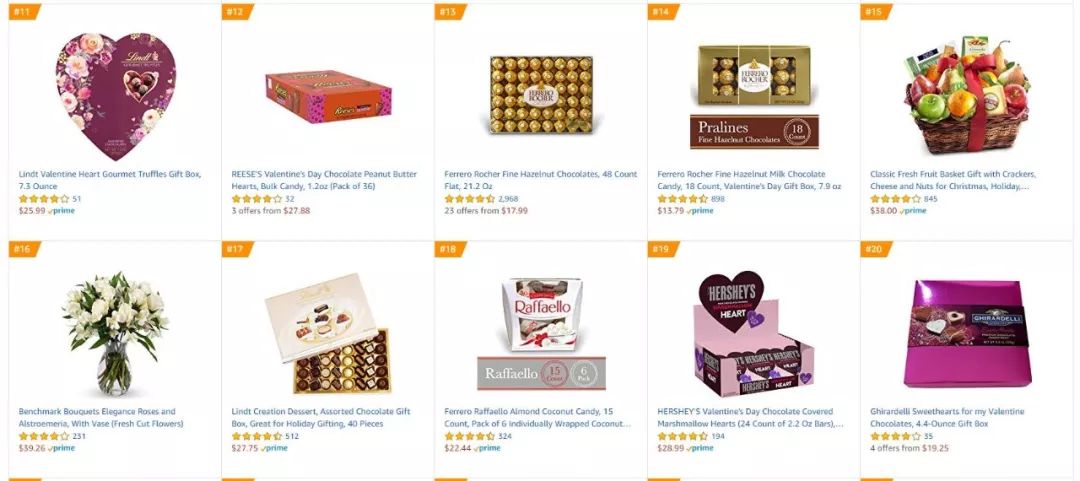Open the Lindt Creation Dessert title link
The width and height of the screenshot is (1080, 481).
click(x=321, y=418)
